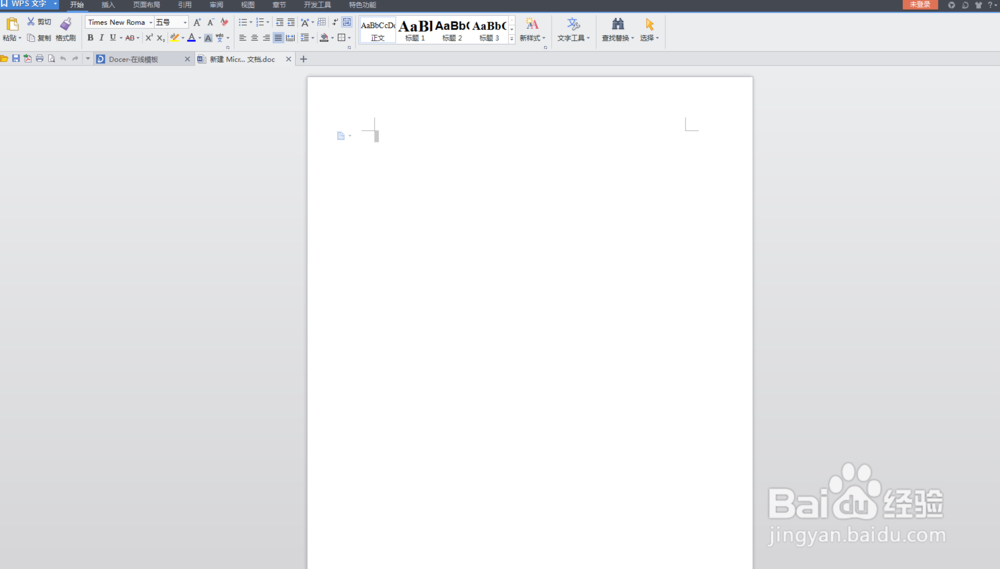This screenshot has height=569, width=1000.
Task: Toggle the highlighted paragraph layout button
Action: tap(347, 22)
